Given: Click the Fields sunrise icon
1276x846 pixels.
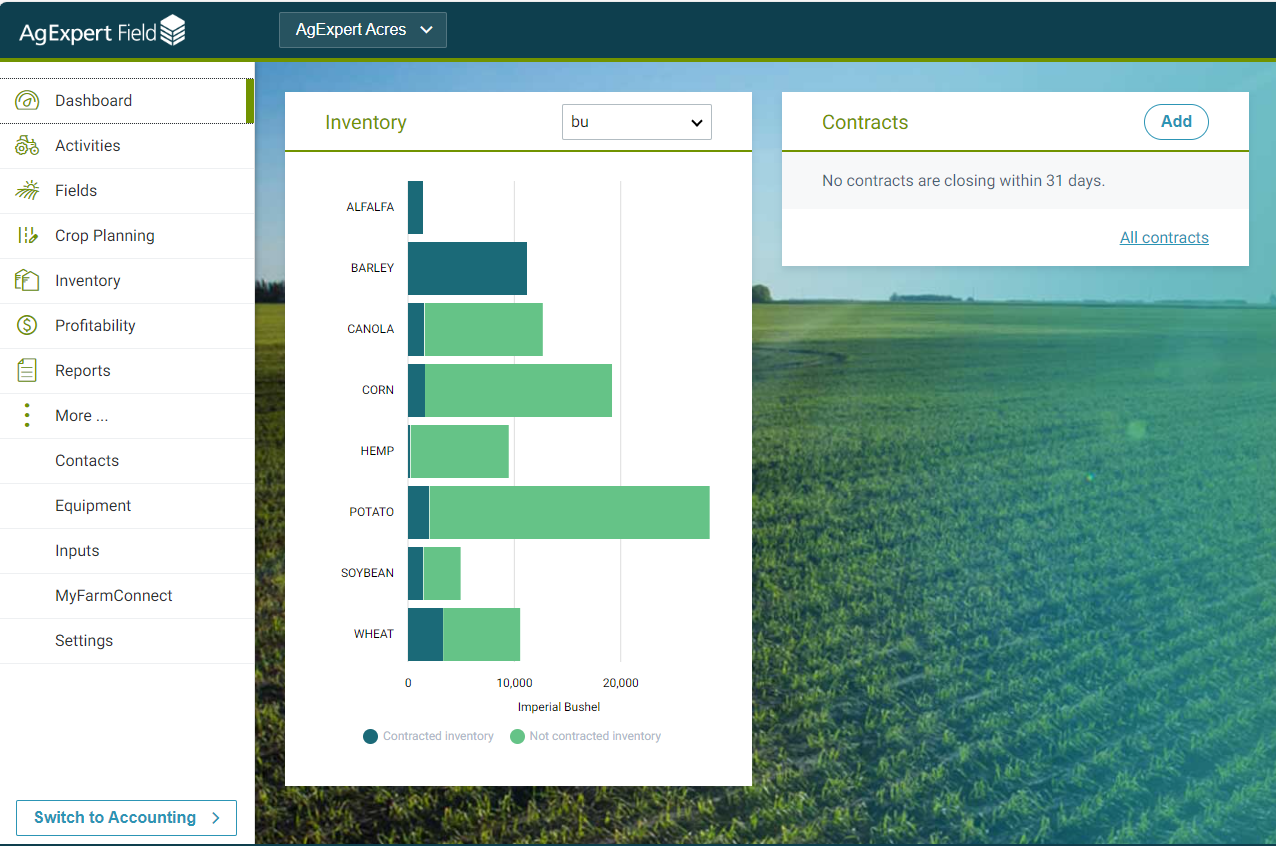Looking at the screenshot, I should [27, 191].
